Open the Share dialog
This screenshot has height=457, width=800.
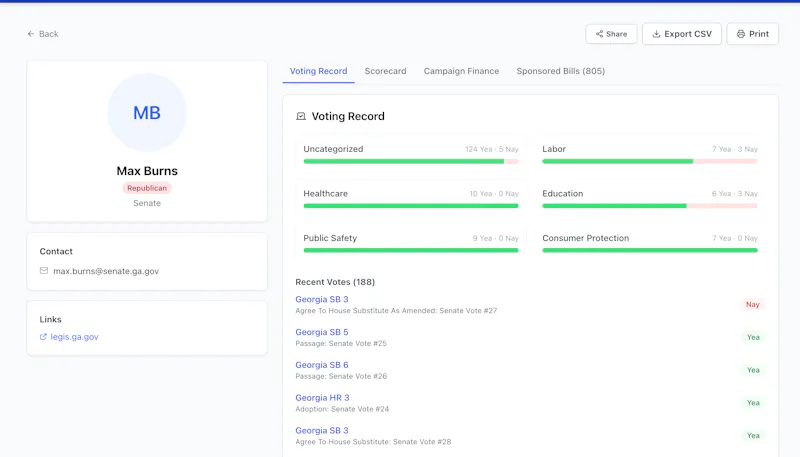[x=611, y=34]
